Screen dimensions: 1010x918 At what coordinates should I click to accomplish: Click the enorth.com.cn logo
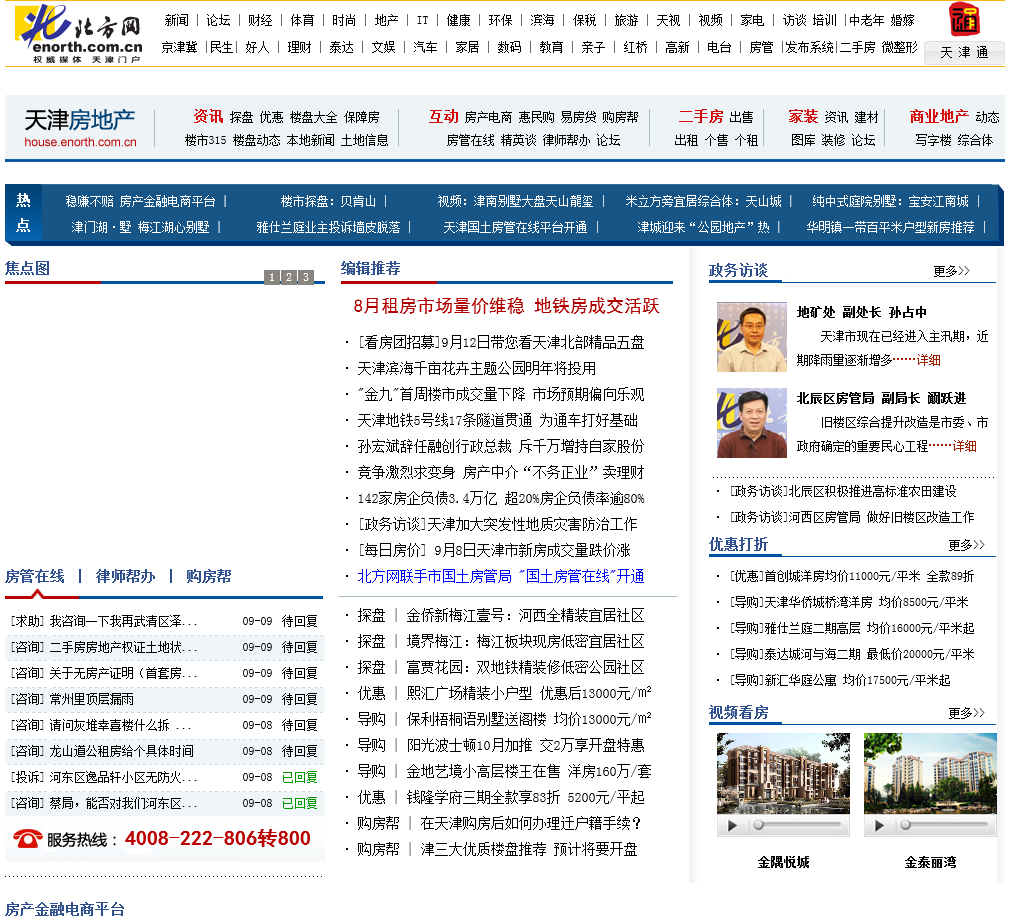[79, 33]
